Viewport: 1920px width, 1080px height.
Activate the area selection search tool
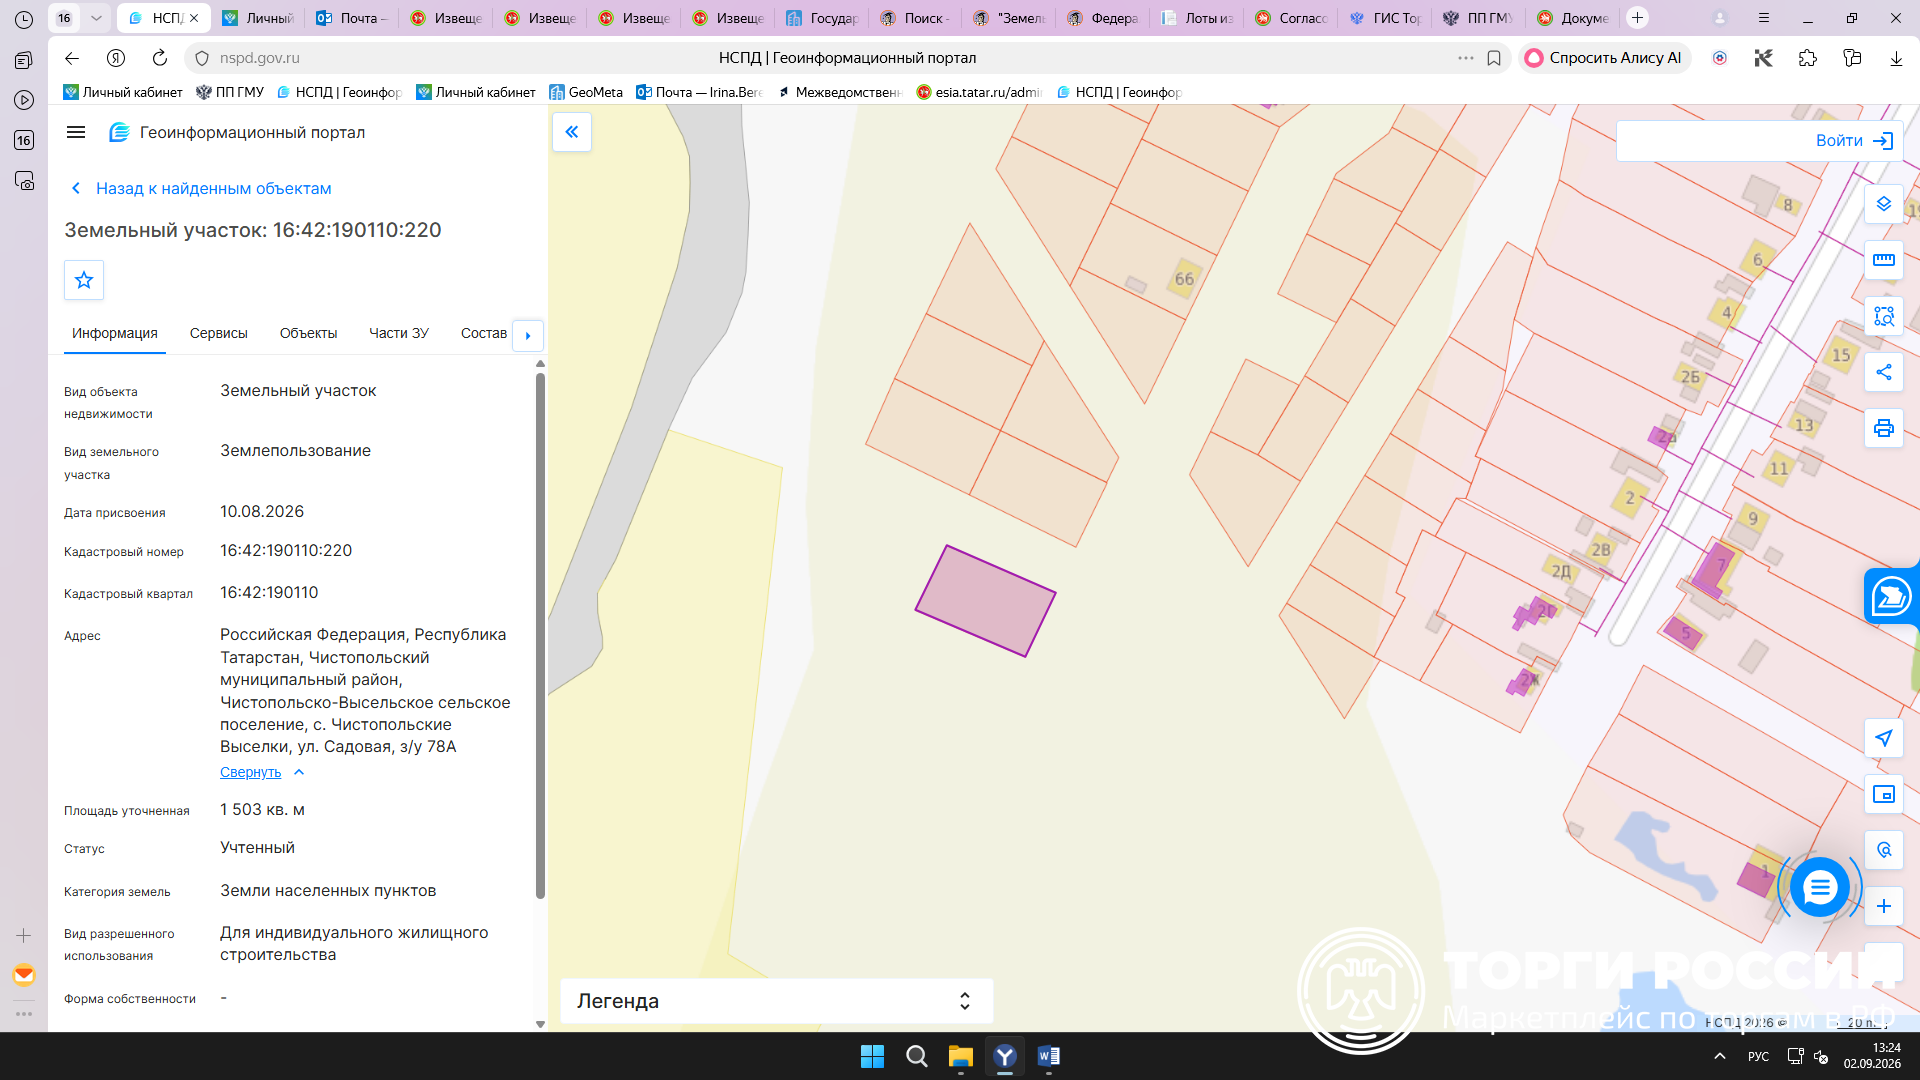click(1884, 316)
